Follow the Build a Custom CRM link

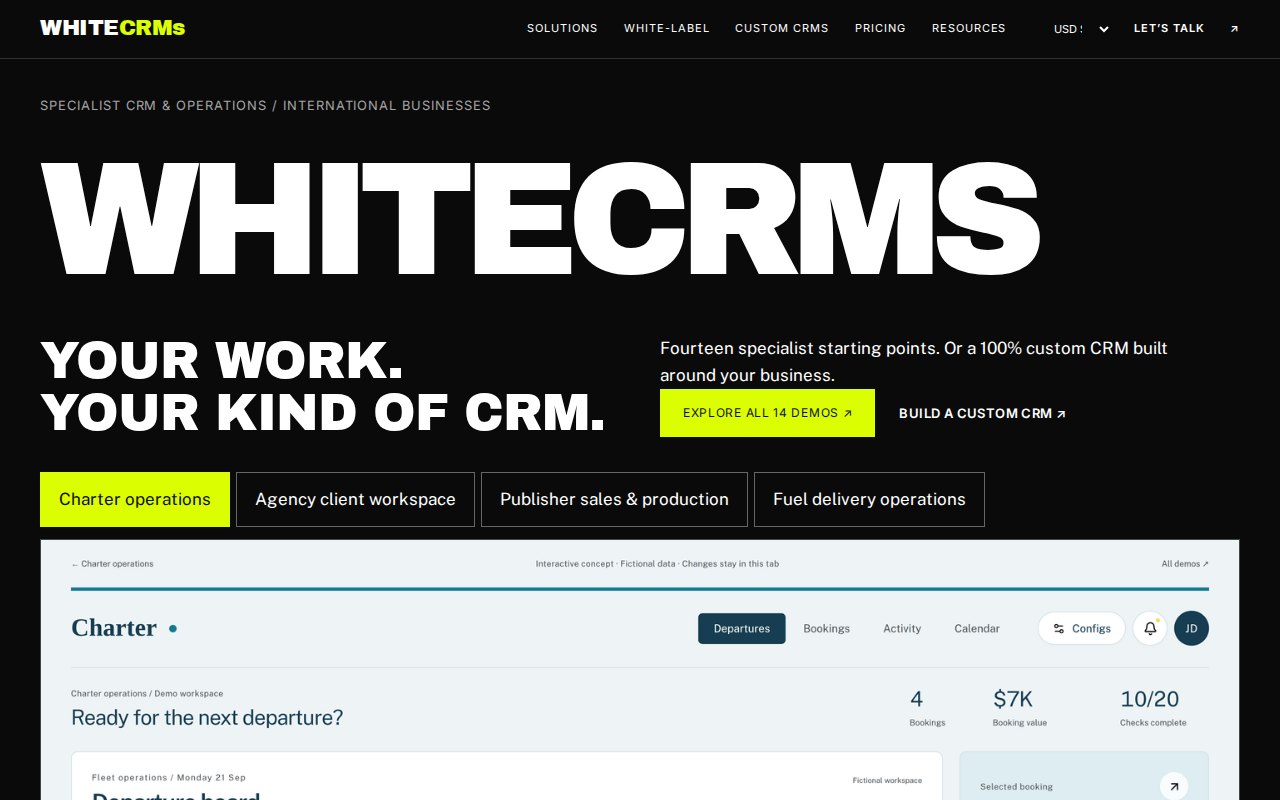click(982, 413)
